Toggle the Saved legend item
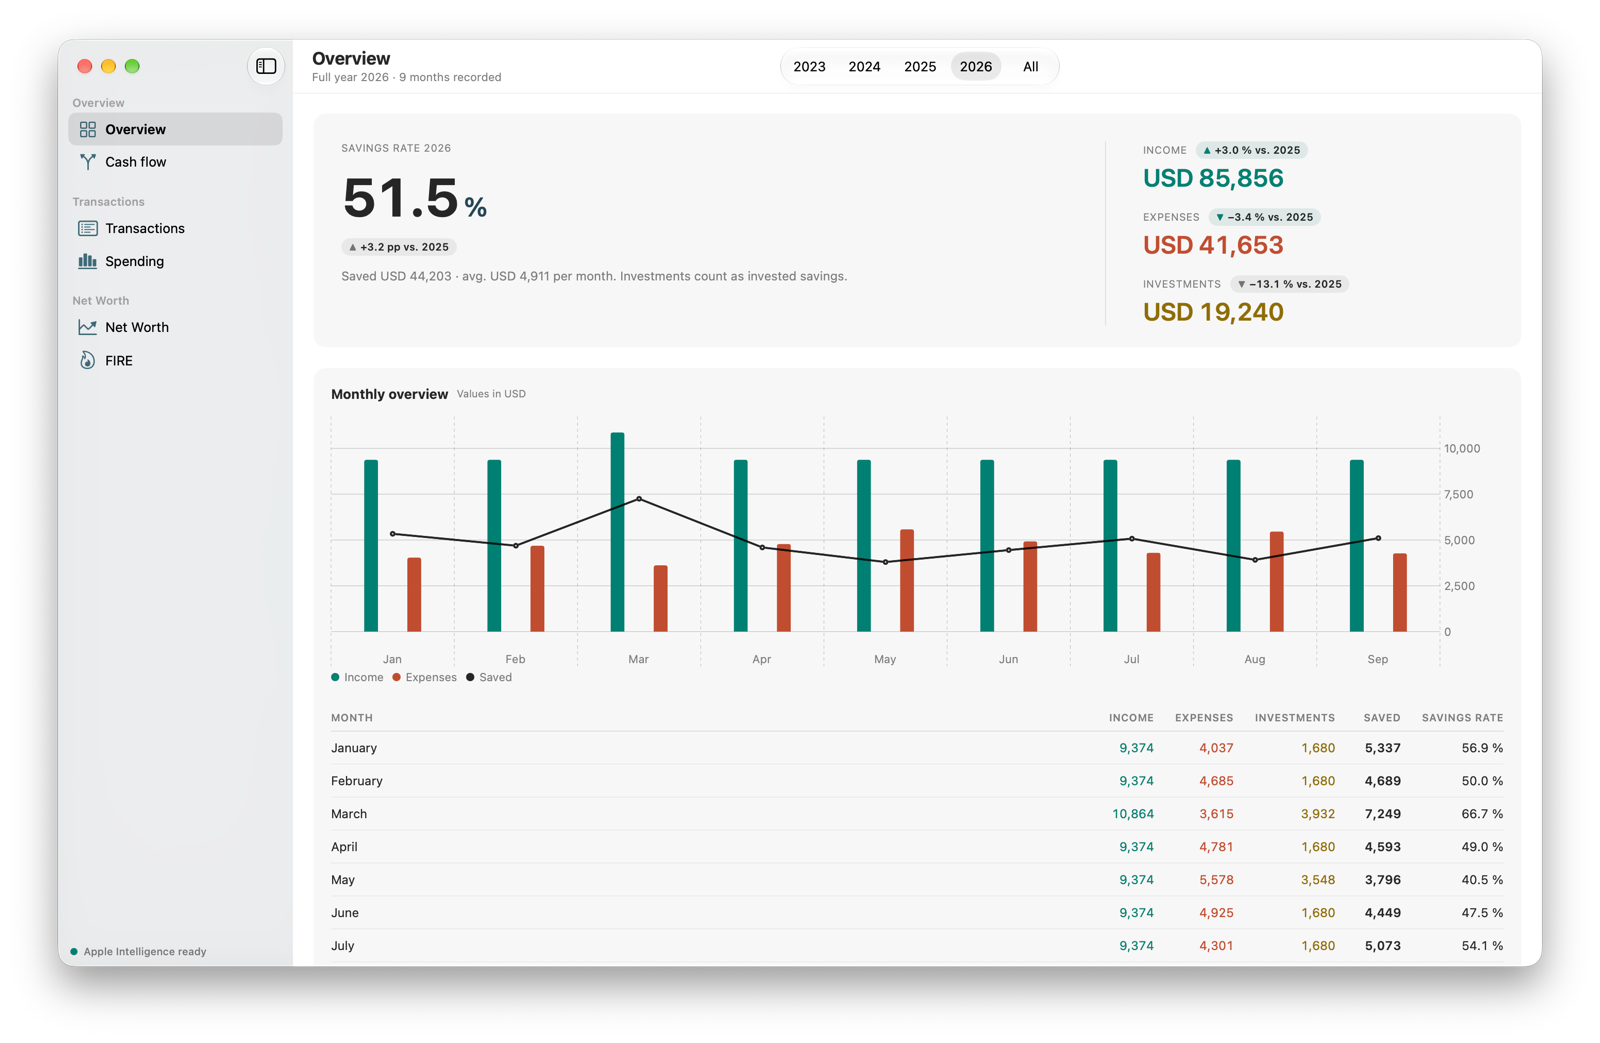Screen dimensions: 1600x1043 coord(489,678)
